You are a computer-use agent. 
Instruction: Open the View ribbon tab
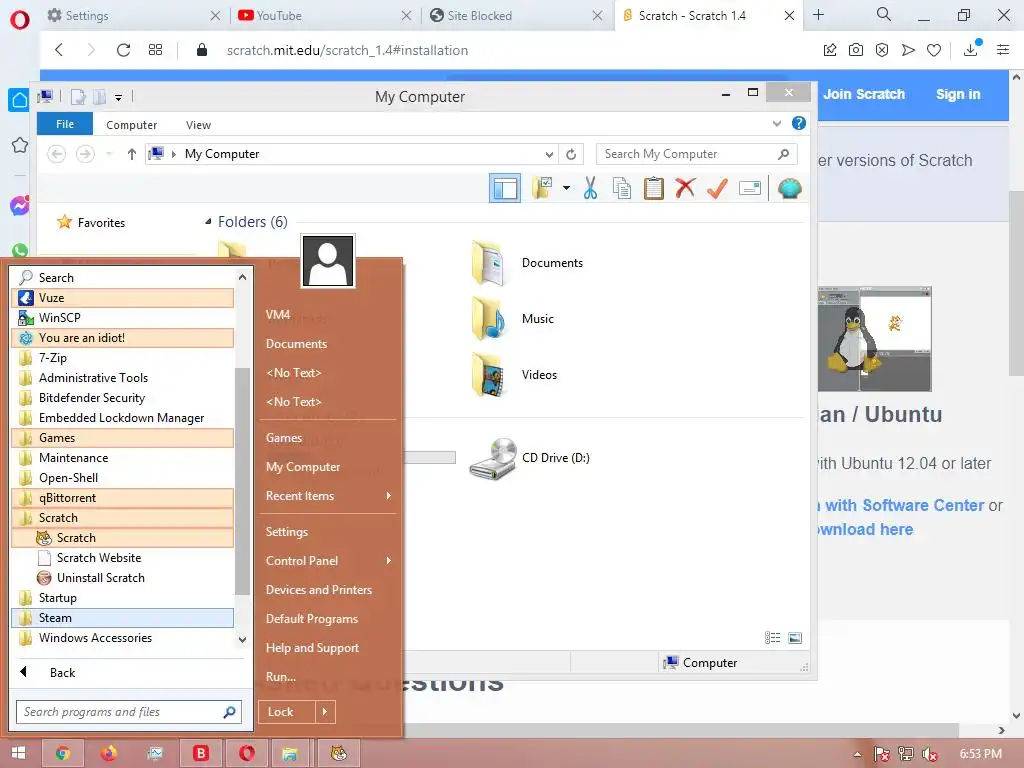pyautogui.click(x=198, y=125)
